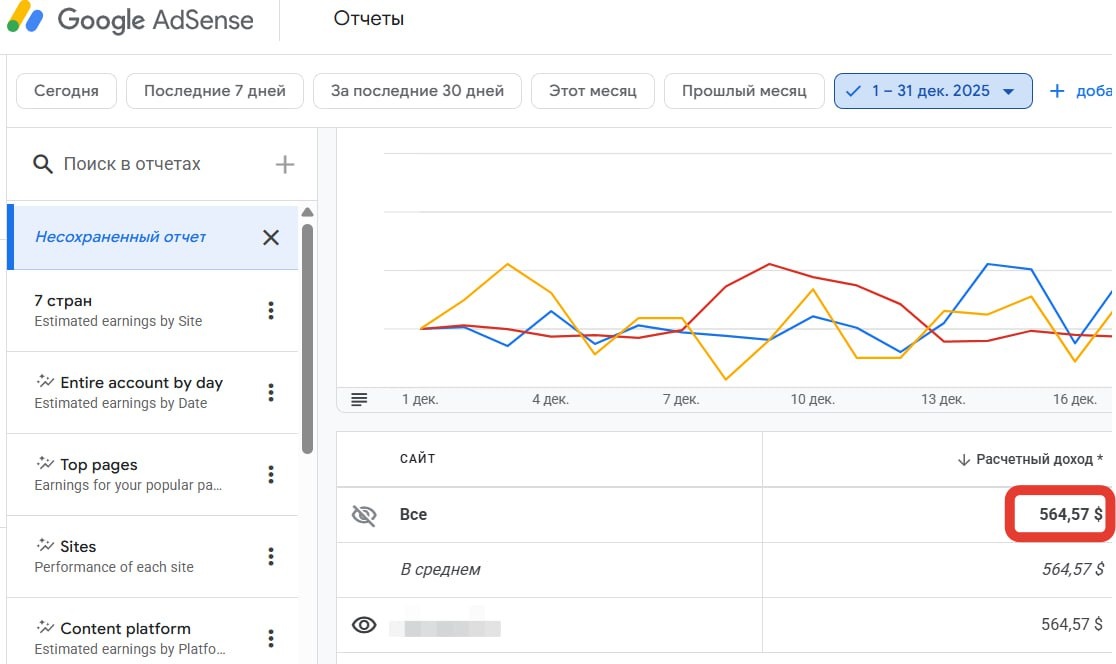This screenshot has height=664, width=1116.
Task: Select the Последние 7 дней filter
Action: [x=215, y=91]
